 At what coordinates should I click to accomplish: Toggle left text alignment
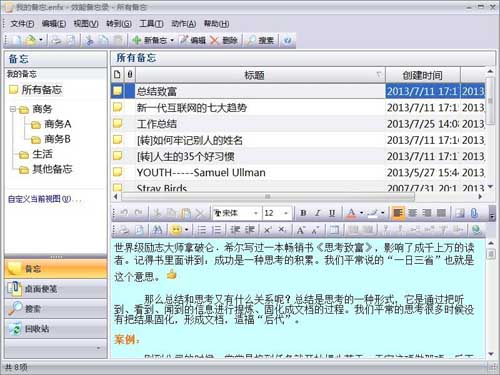pyautogui.click(x=398, y=213)
